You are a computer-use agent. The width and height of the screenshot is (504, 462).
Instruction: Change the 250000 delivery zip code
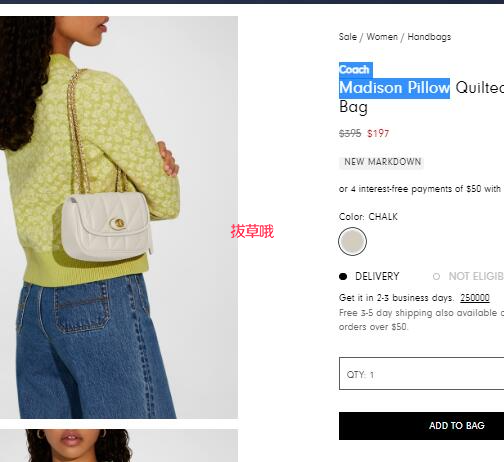[x=475, y=297]
